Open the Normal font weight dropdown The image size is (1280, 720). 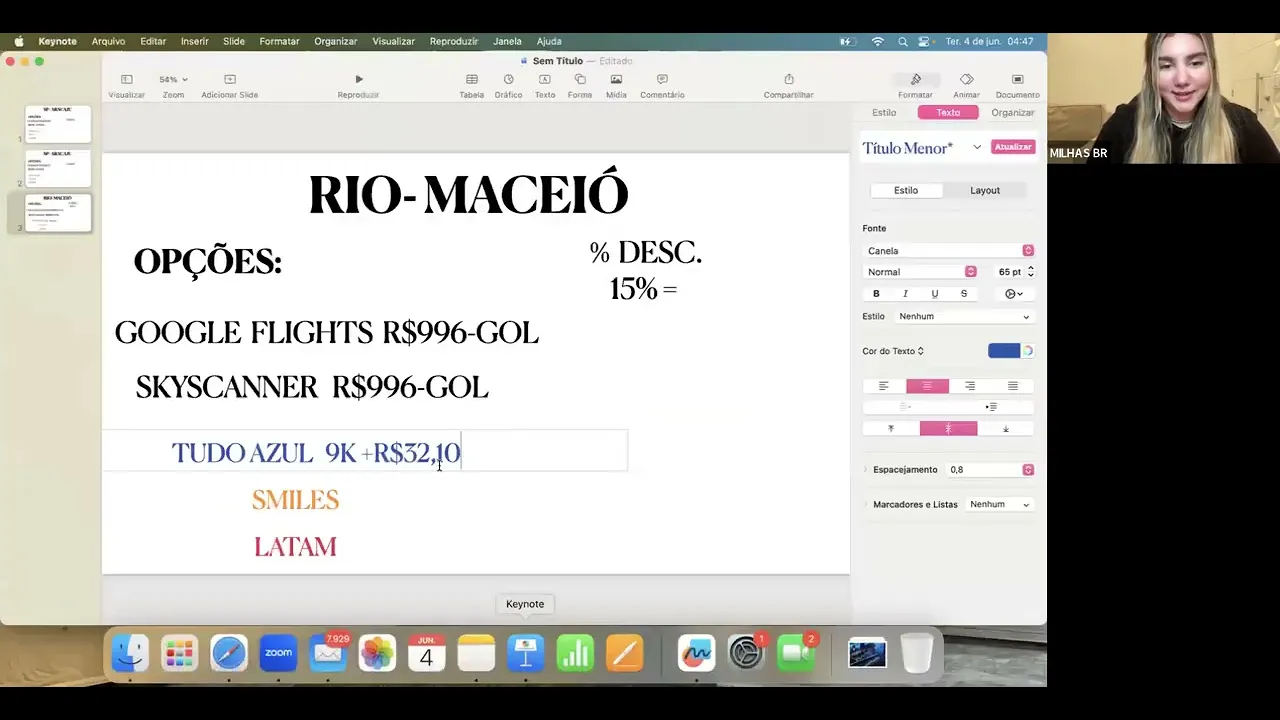[920, 272]
